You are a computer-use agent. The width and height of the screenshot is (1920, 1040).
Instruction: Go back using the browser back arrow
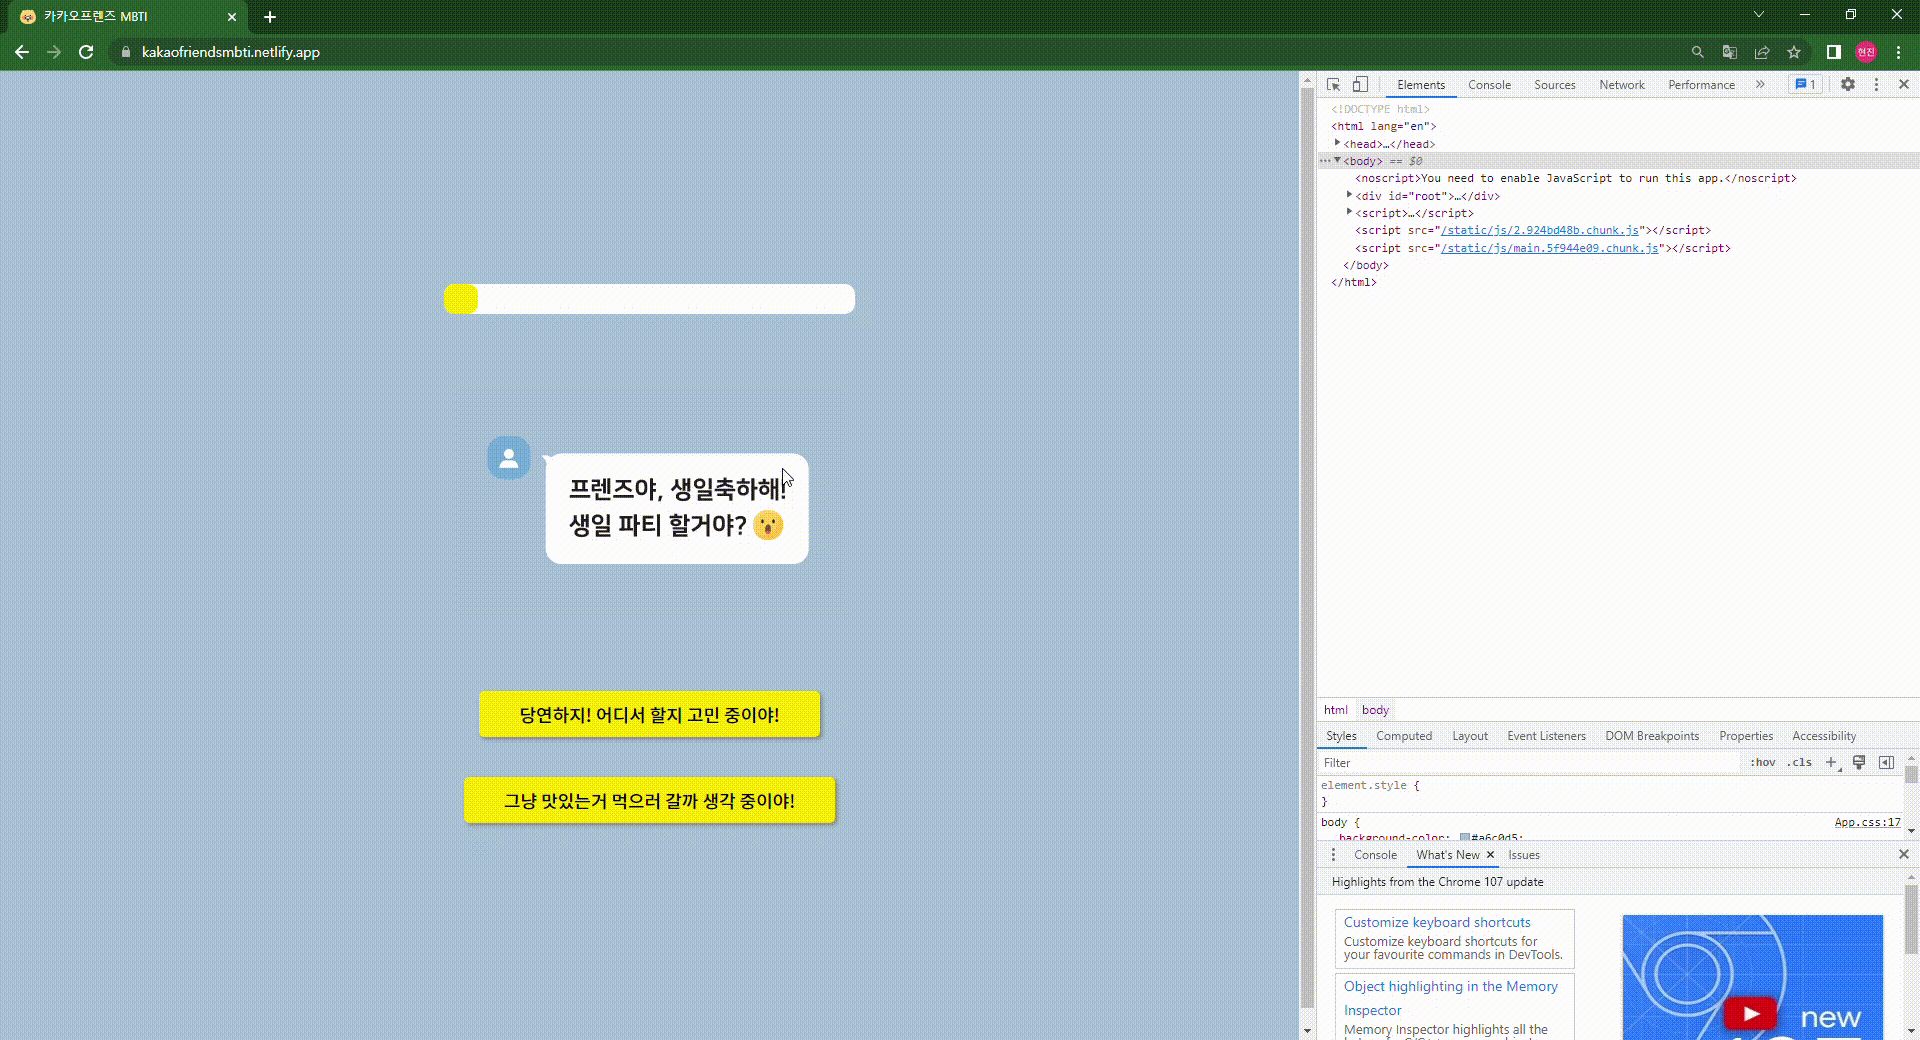(x=22, y=52)
